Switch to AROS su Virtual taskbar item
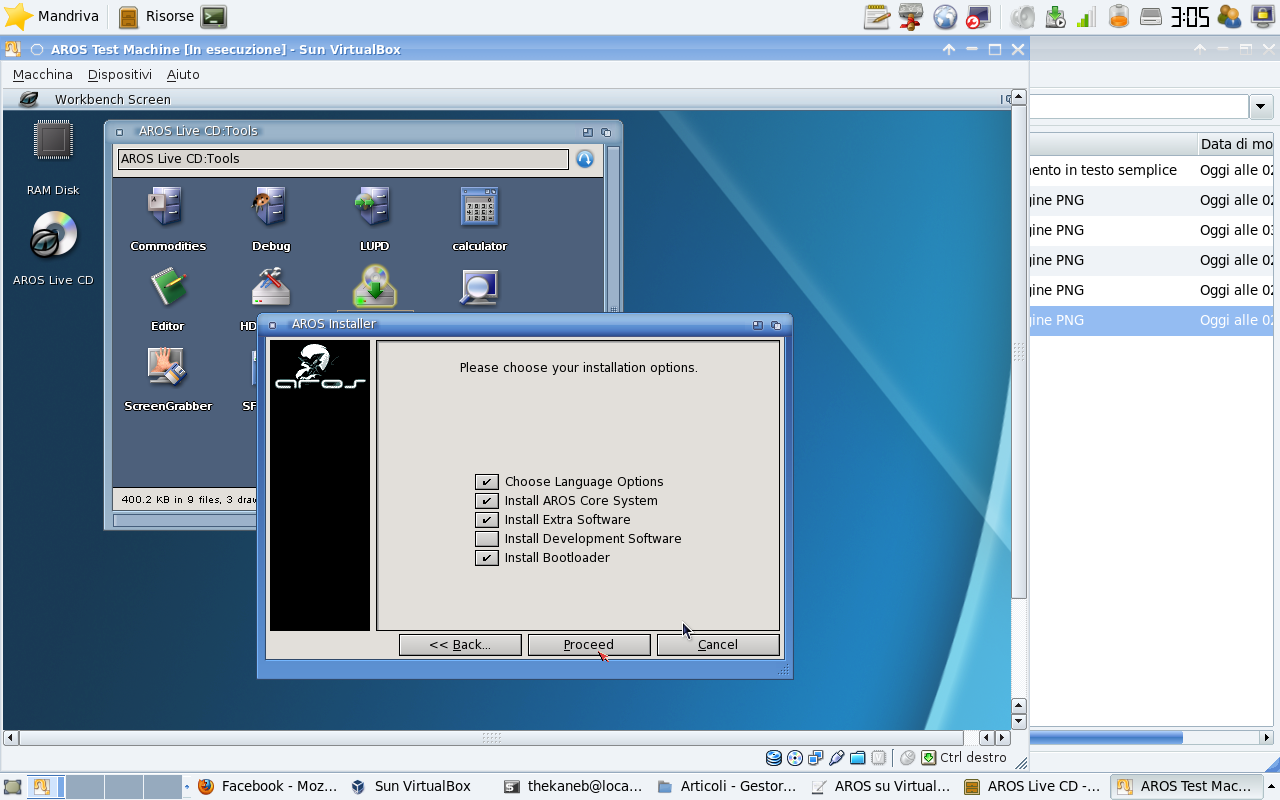 (x=880, y=787)
